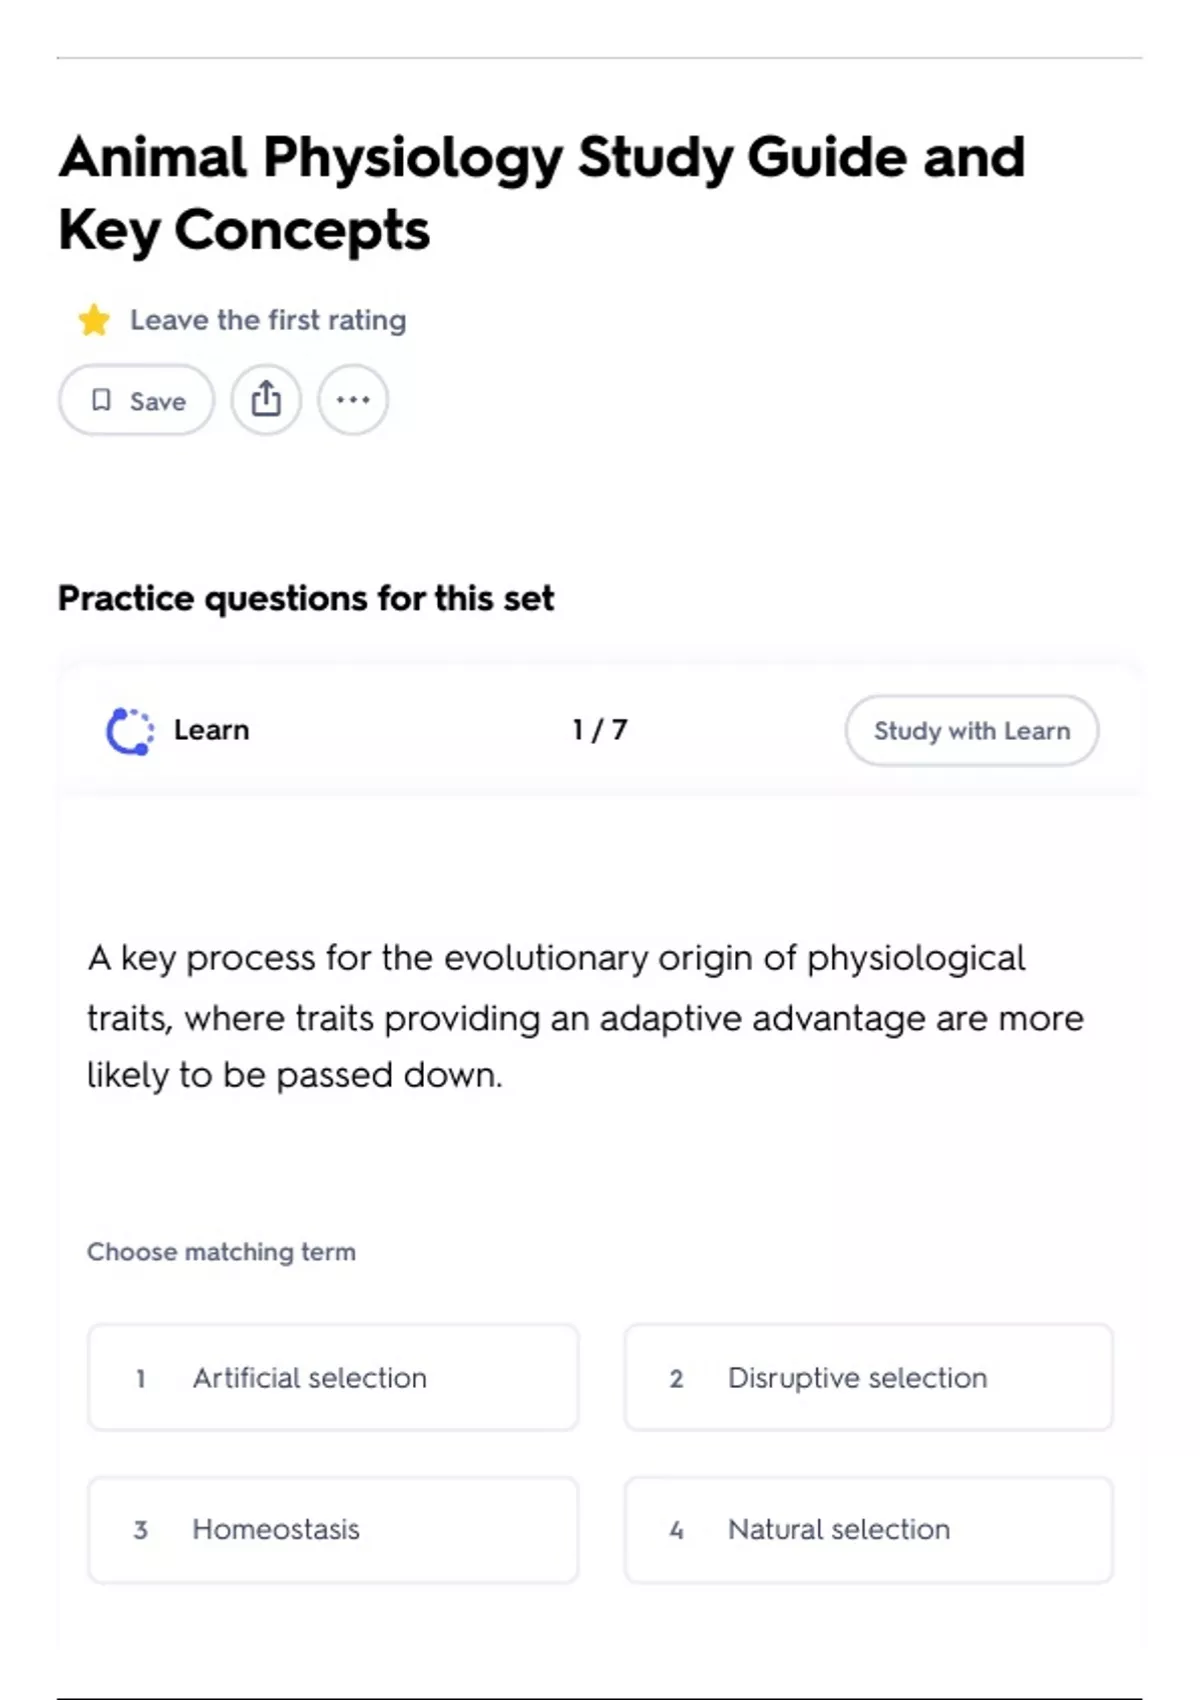The width and height of the screenshot is (1200, 1700).
Task: Open the three-dots more options menu
Action: (353, 400)
